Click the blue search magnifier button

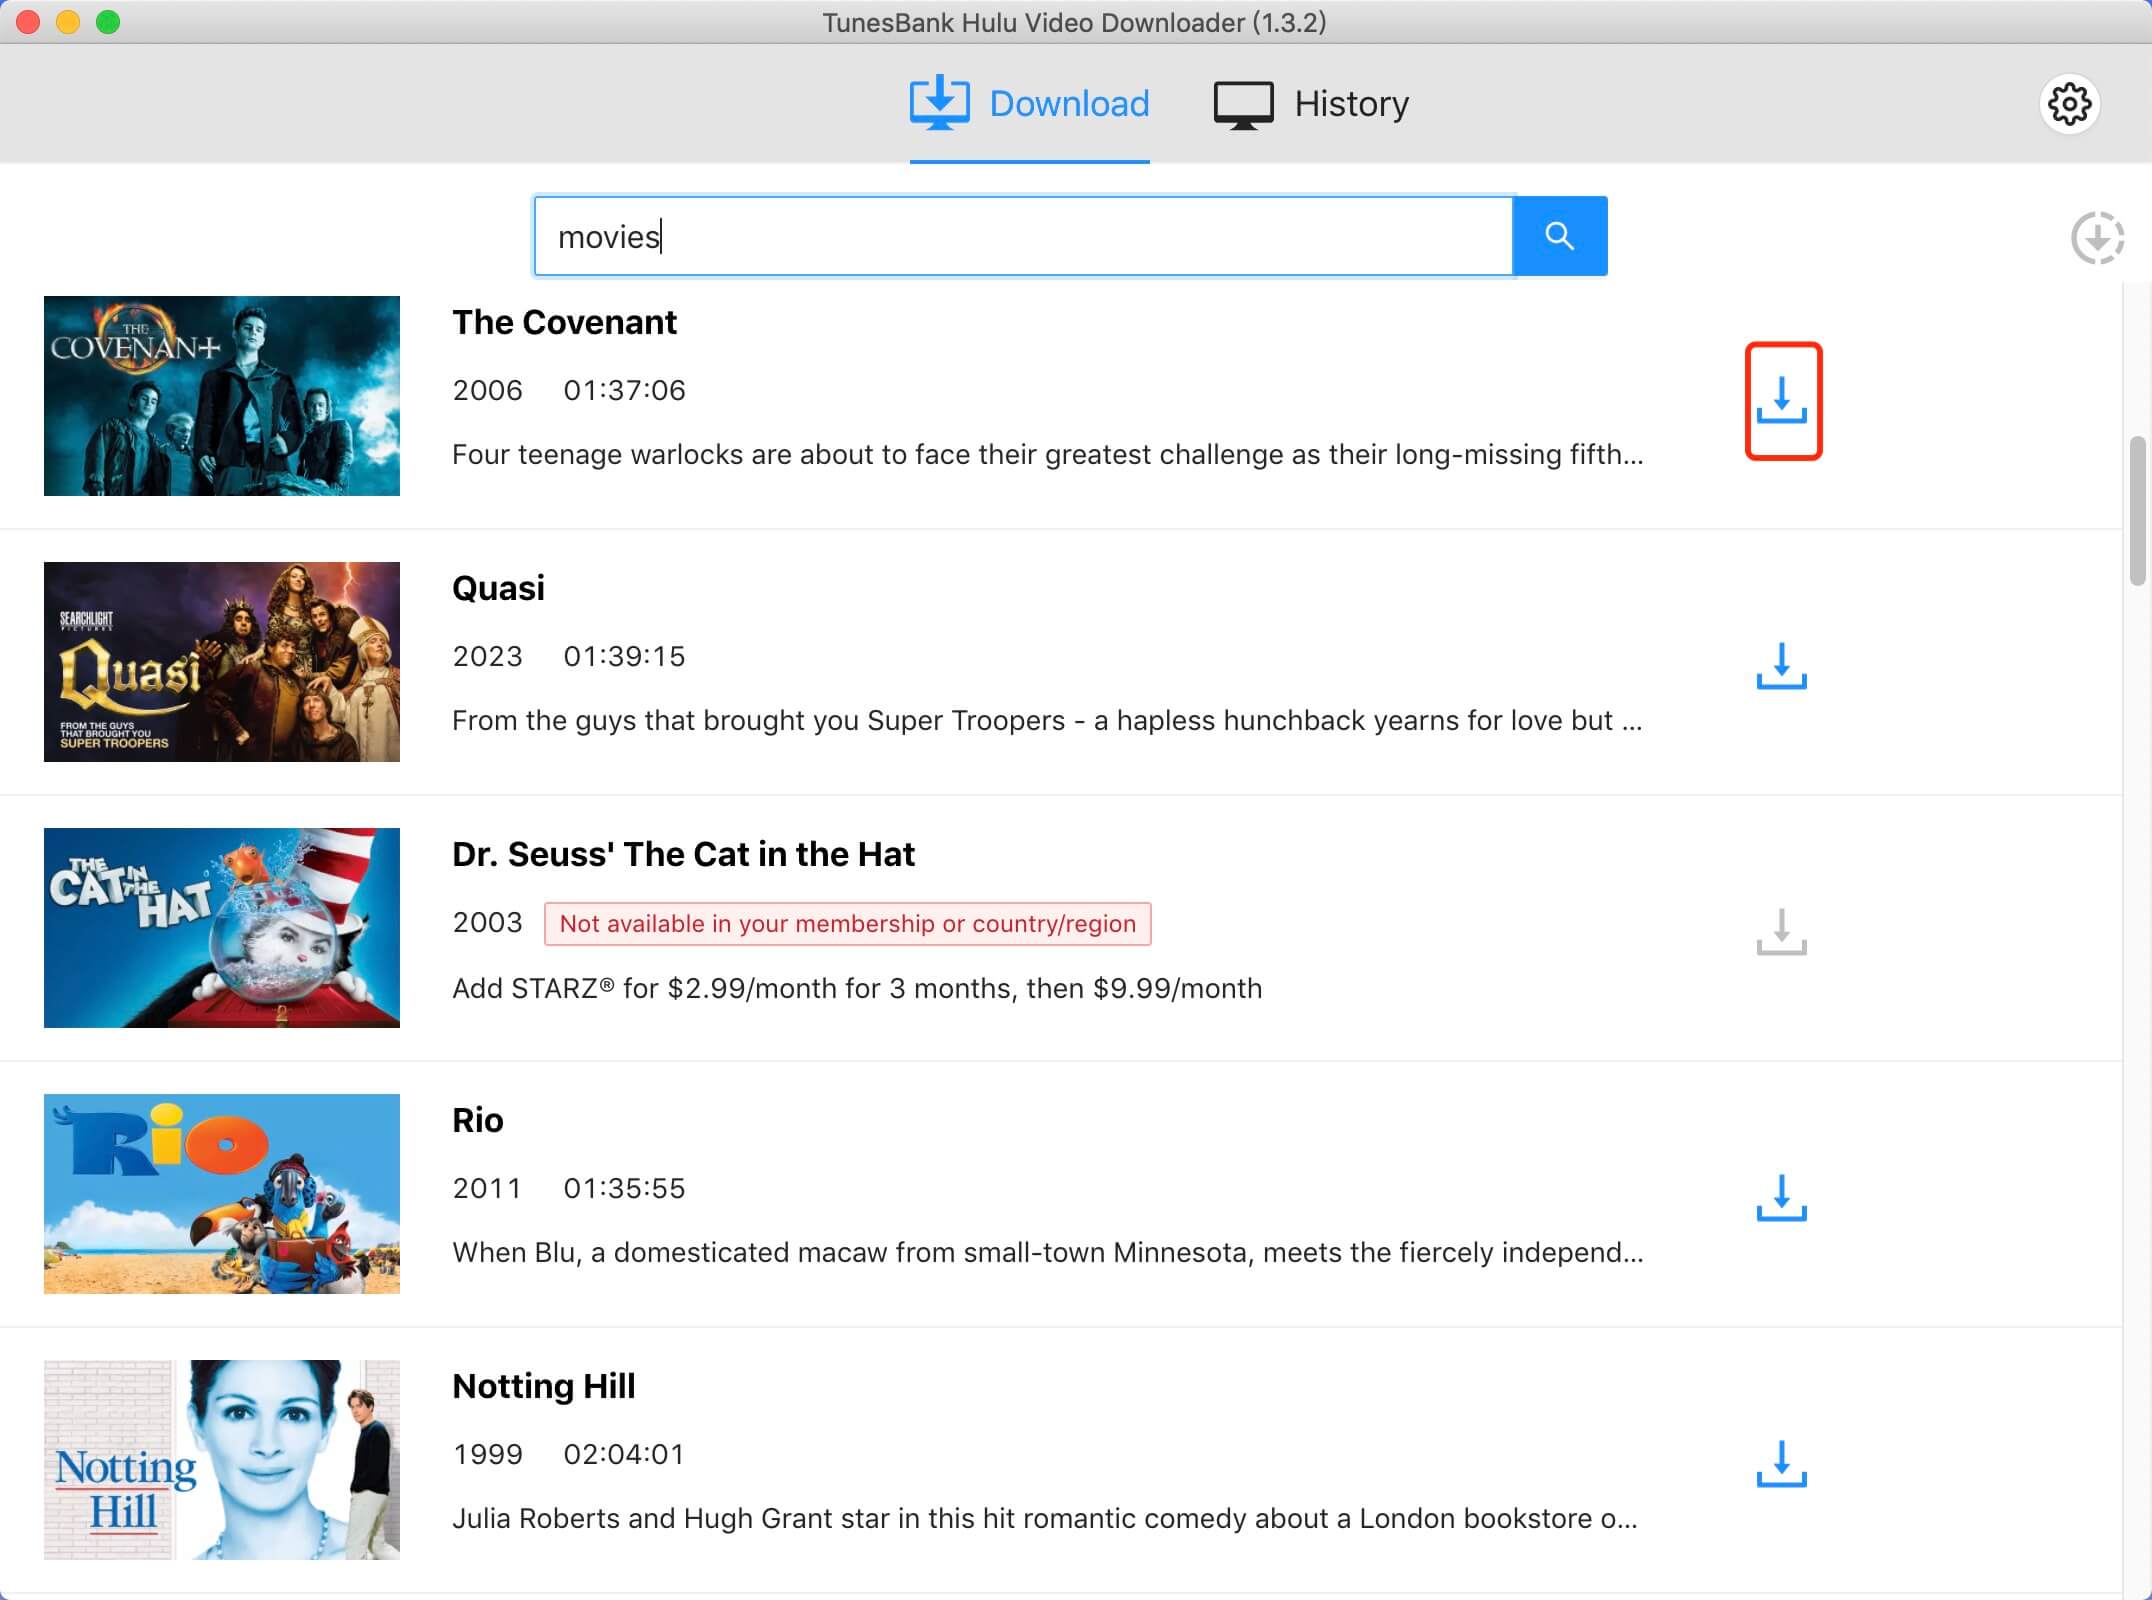click(x=1560, y=236)
